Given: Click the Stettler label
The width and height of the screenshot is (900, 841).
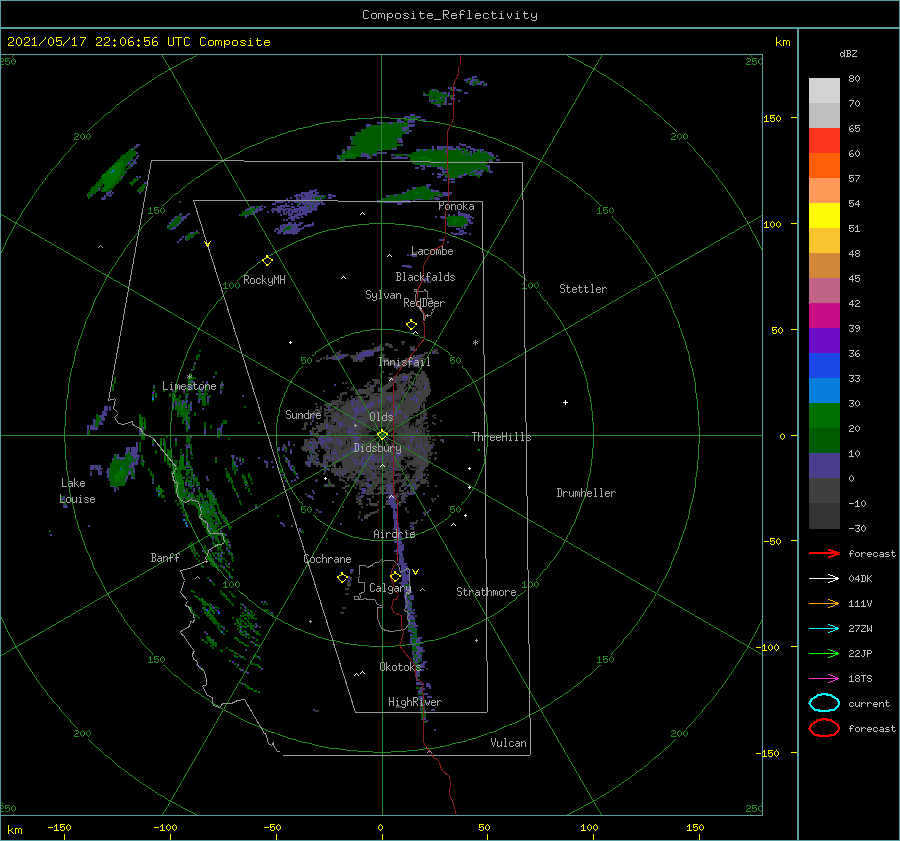Looking at the screenshot, I should (583, 289).
